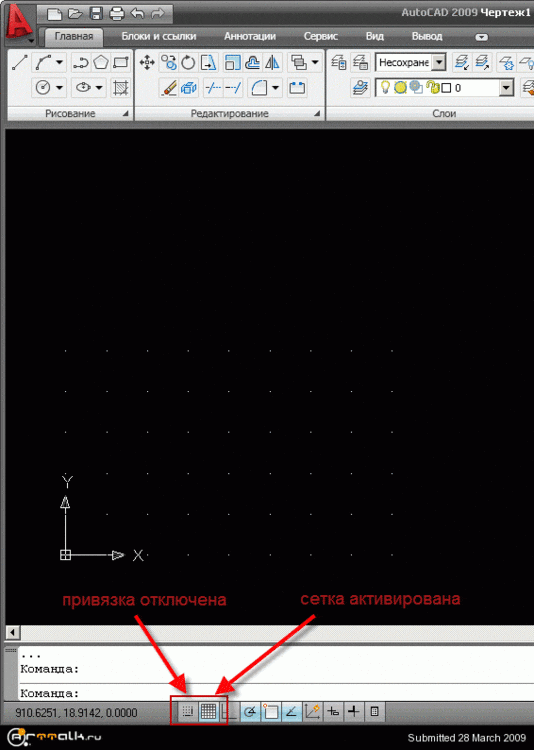Screen dimensions: 534x750
Task: Open the layer state 'Несохране' dropdown
Action: (x=438, y=62)
